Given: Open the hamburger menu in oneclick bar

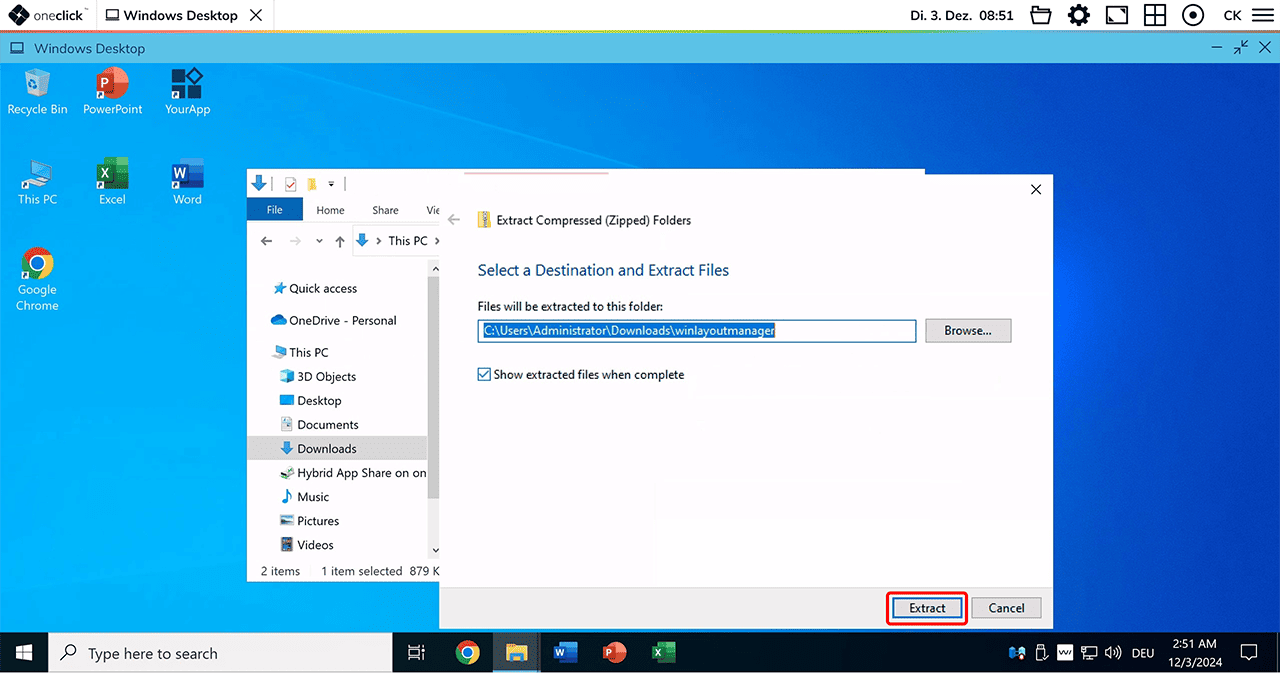Looking at the screenshot, I should coord(1261,15).
